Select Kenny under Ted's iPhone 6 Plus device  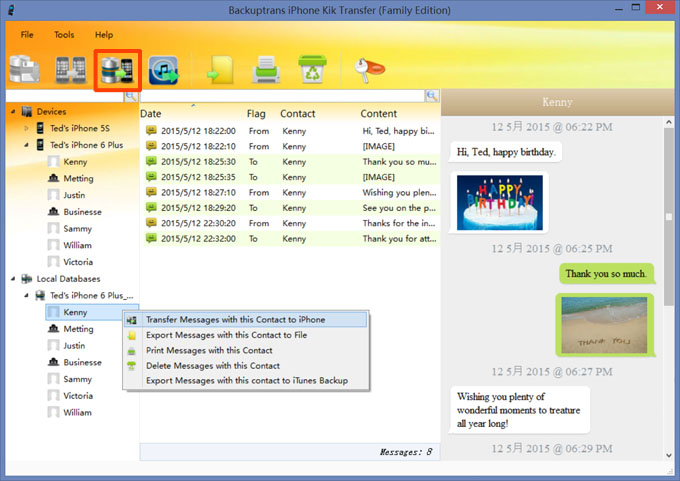click(x=75, y=162)
